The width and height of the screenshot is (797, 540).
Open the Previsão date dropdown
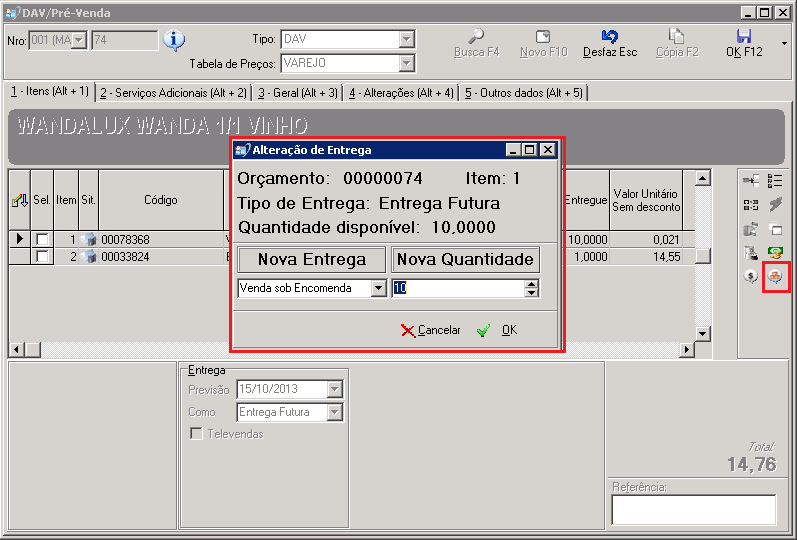[334, 389]
